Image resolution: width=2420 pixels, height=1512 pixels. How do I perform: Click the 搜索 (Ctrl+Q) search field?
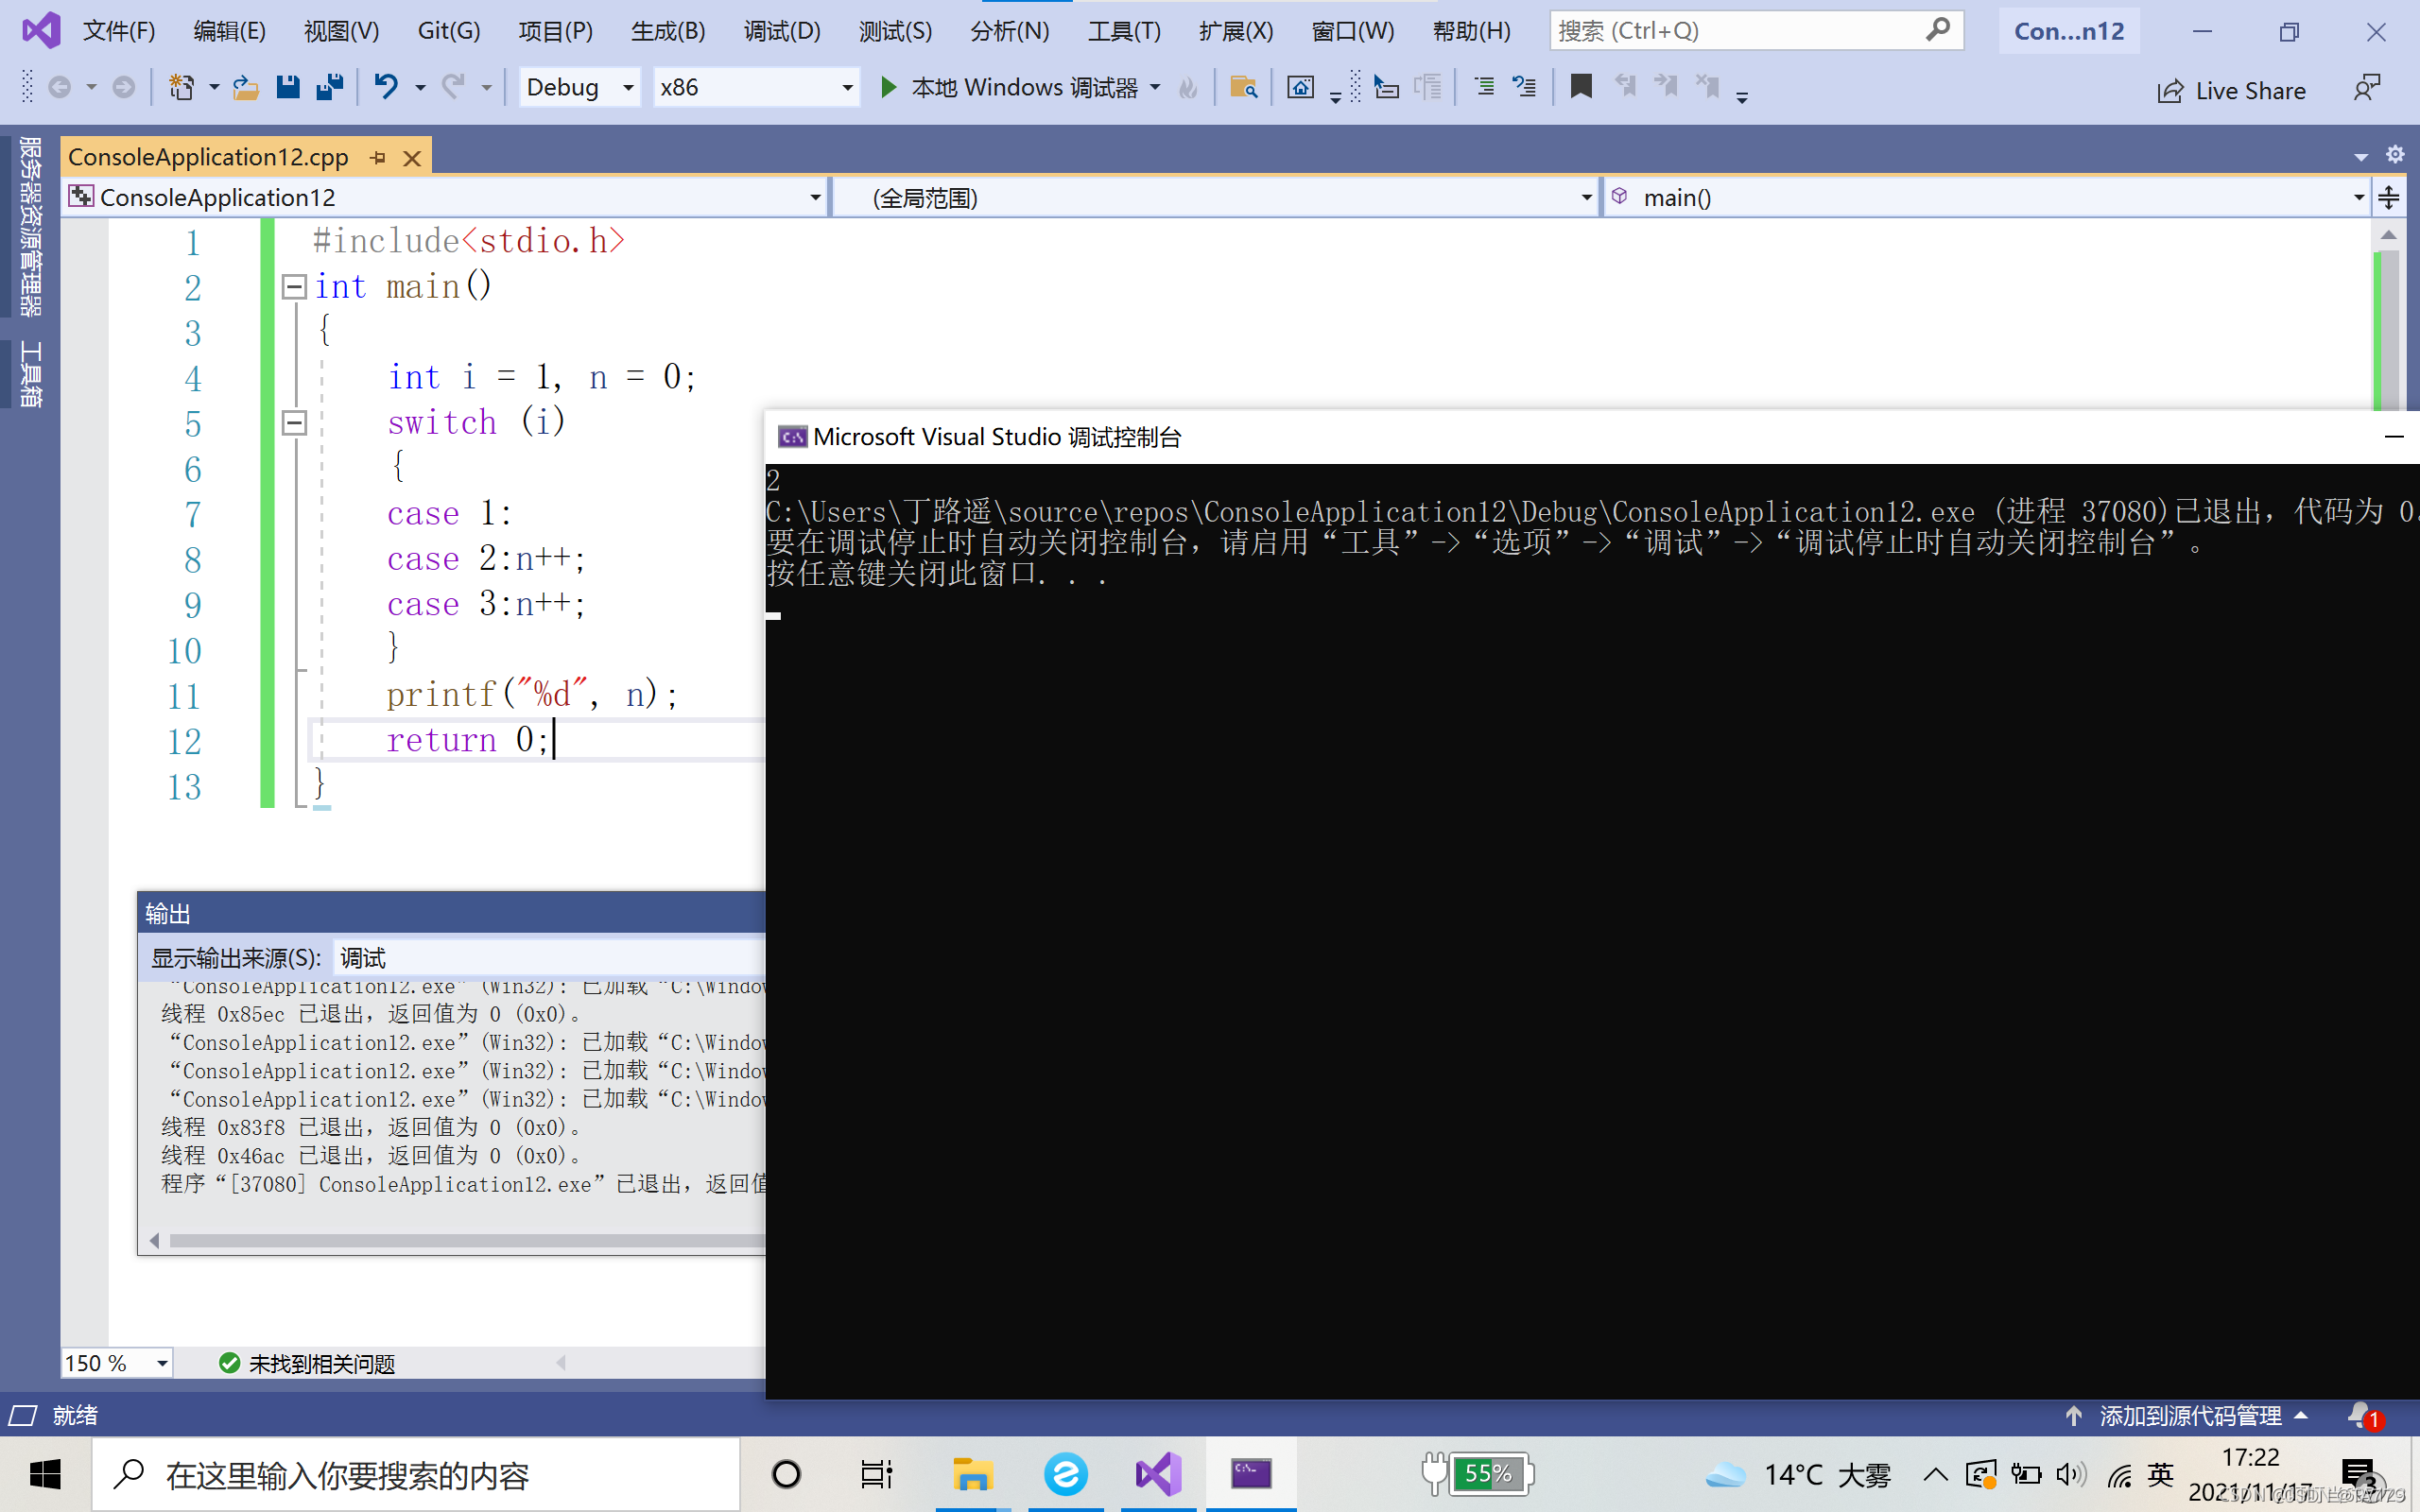click(1738, 31)
